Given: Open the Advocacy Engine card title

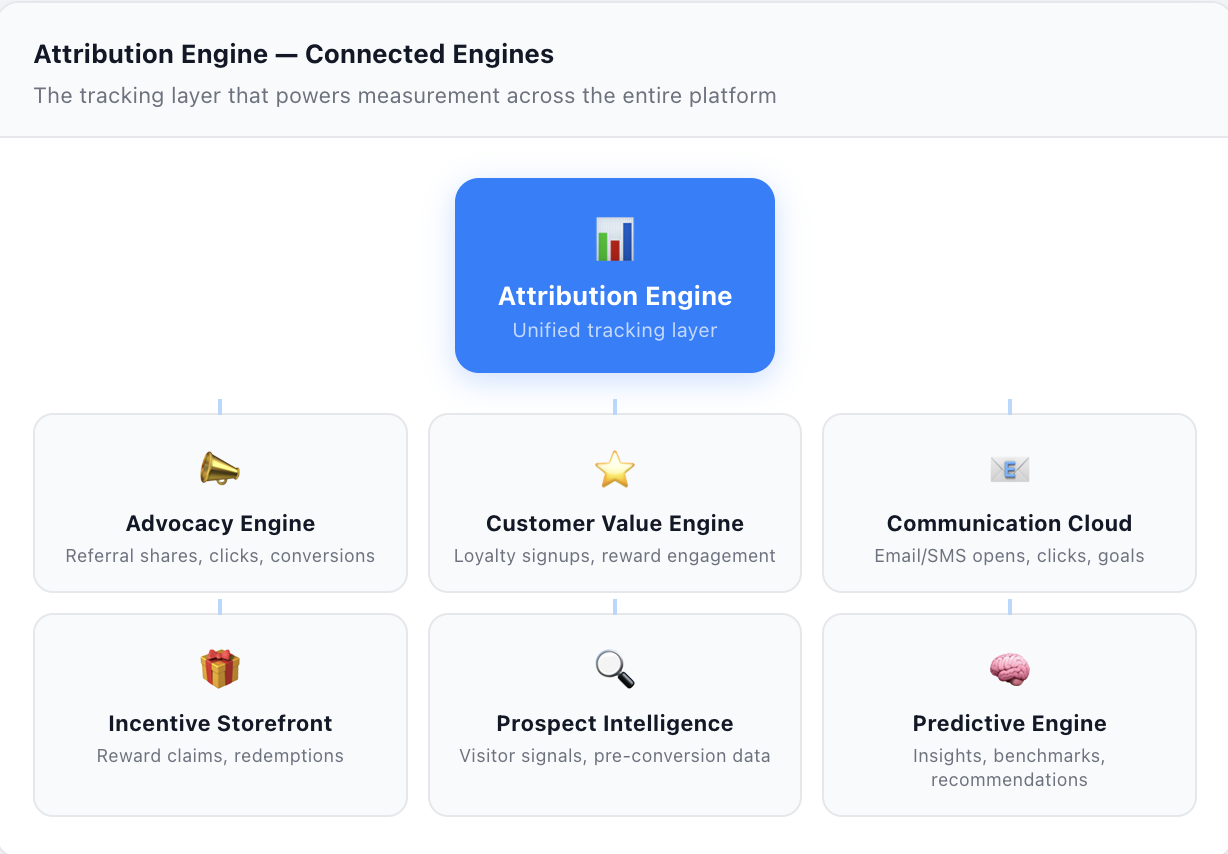Looking at the screenshot, I should point(220,524).
